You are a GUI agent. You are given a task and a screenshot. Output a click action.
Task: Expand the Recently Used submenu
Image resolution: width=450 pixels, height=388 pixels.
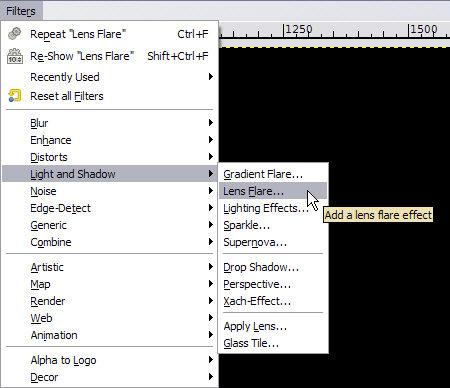[x=110, y=77]
